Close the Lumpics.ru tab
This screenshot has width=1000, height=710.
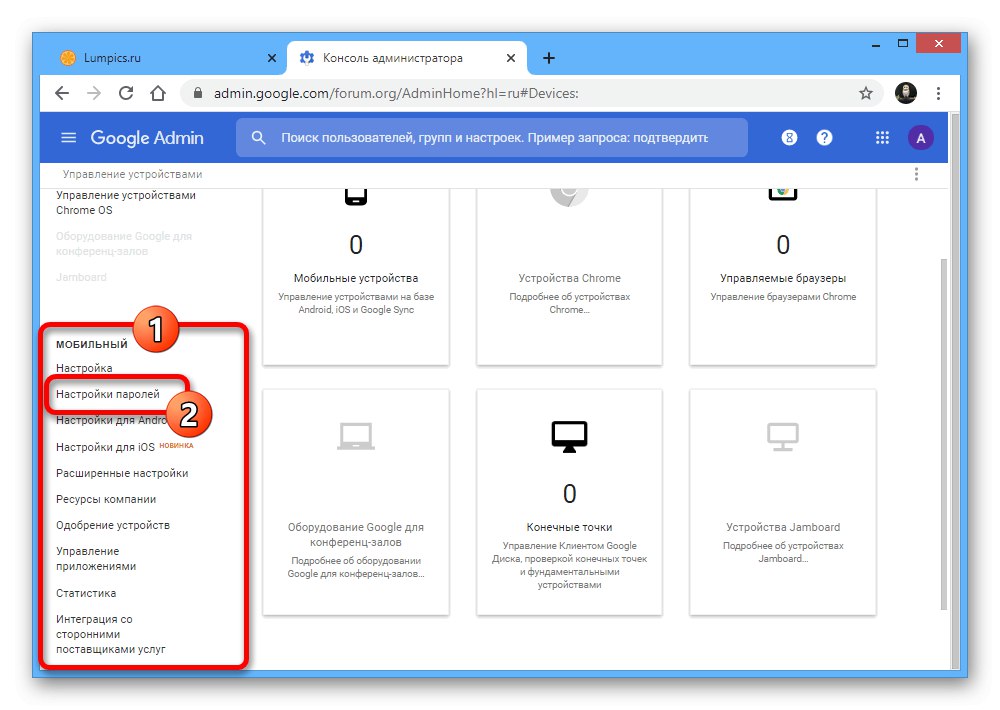pos(272,58)
